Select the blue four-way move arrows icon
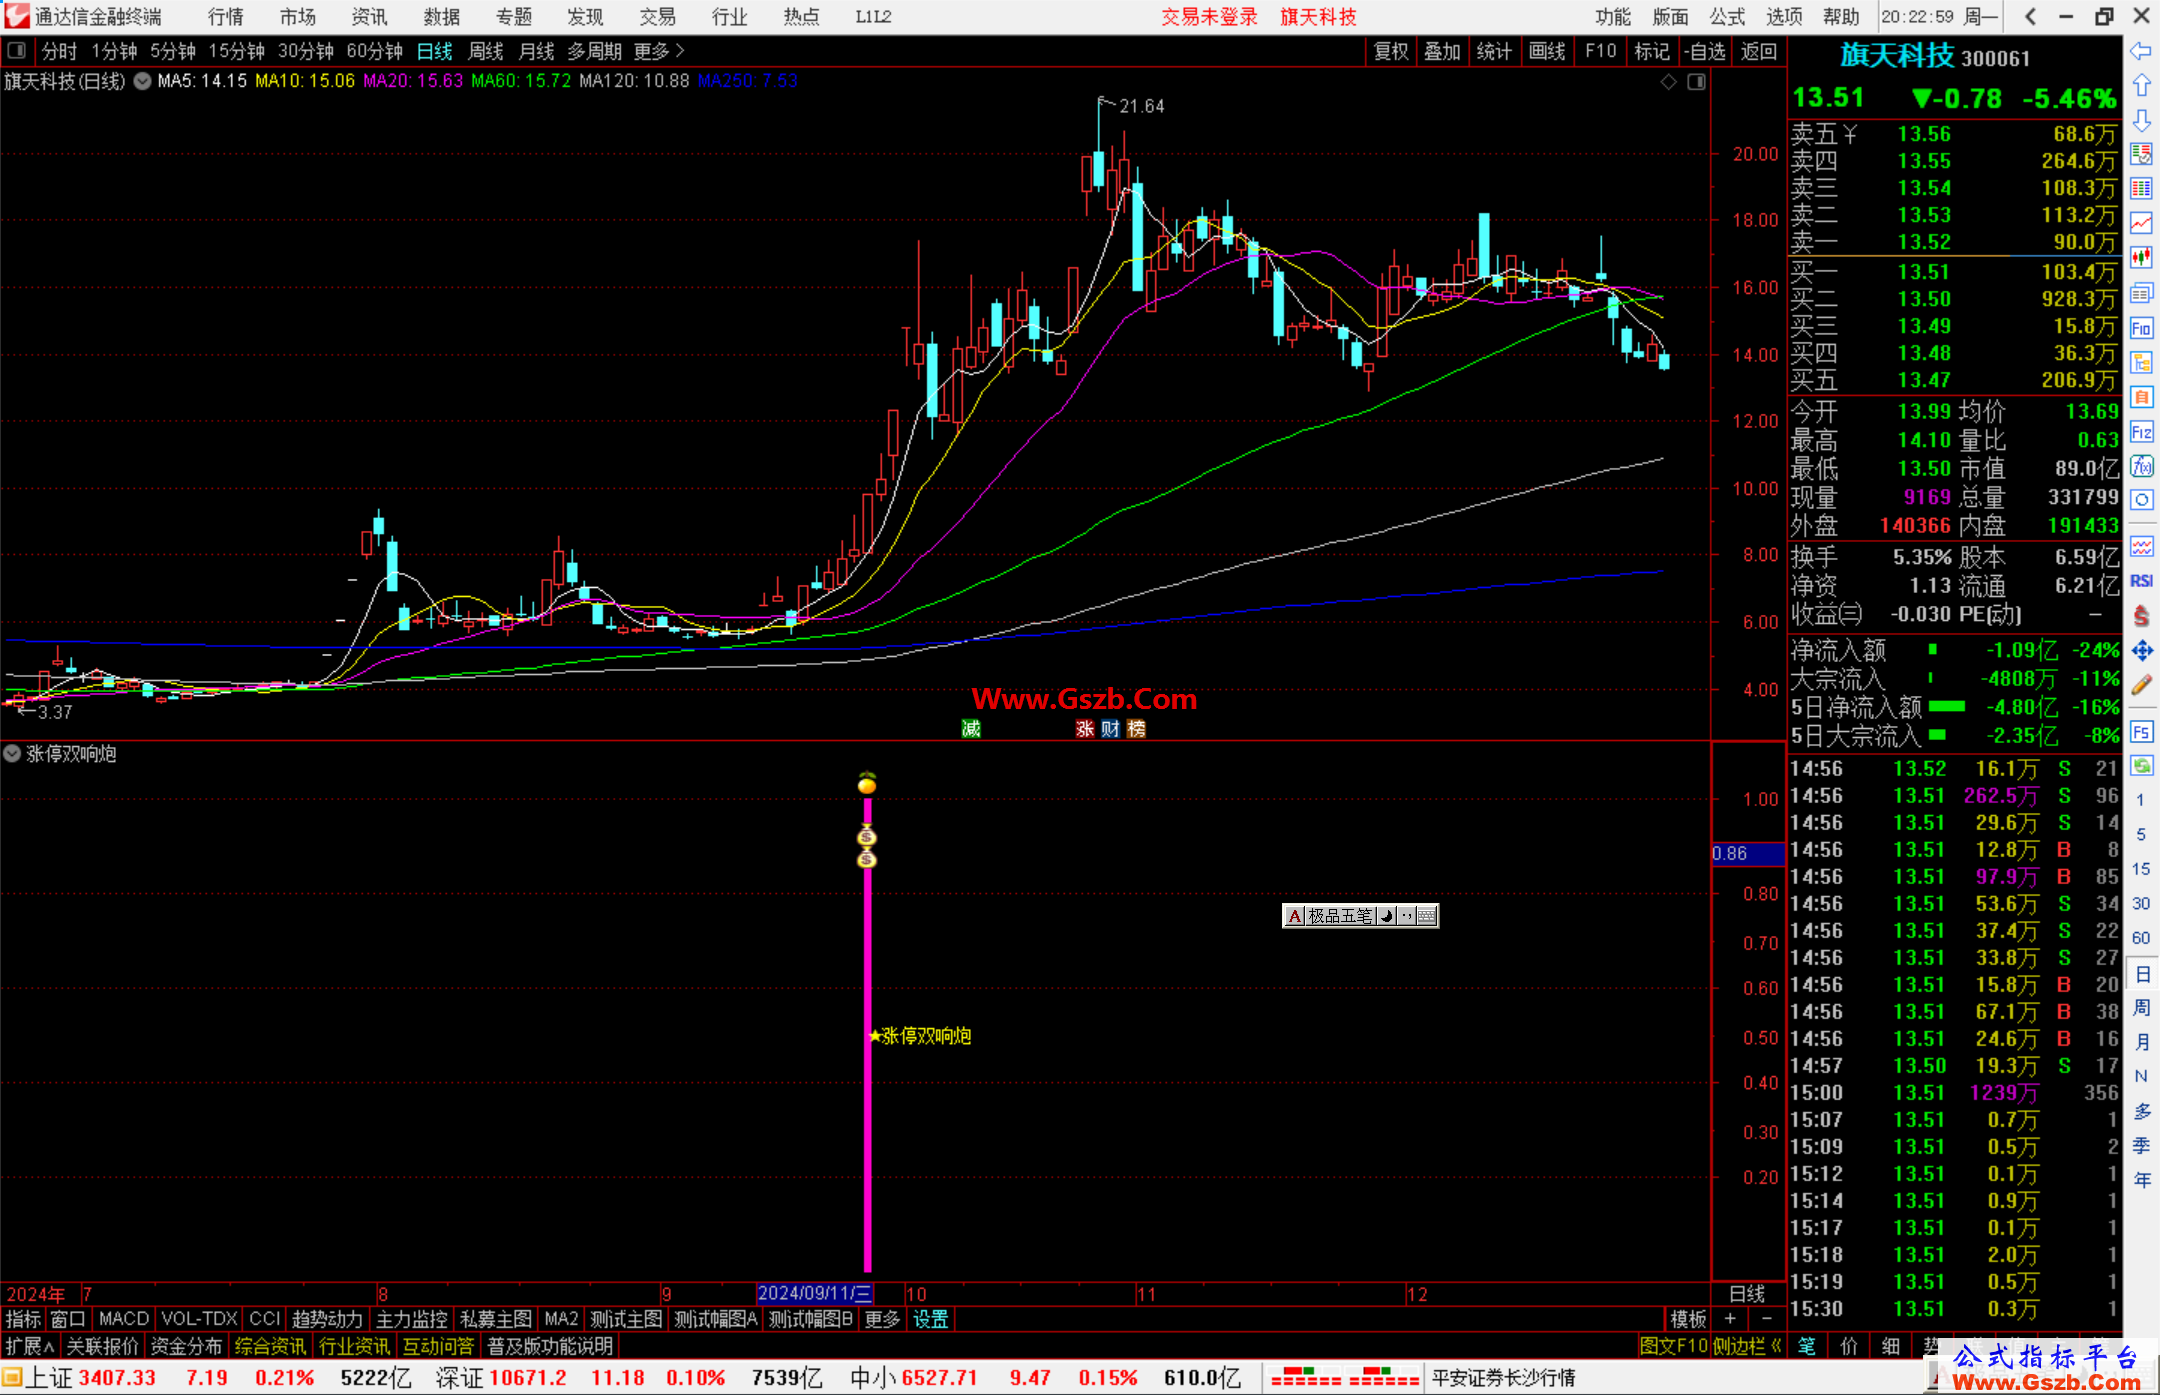Screen dimensions: 2160x1395 (2141, 651)
